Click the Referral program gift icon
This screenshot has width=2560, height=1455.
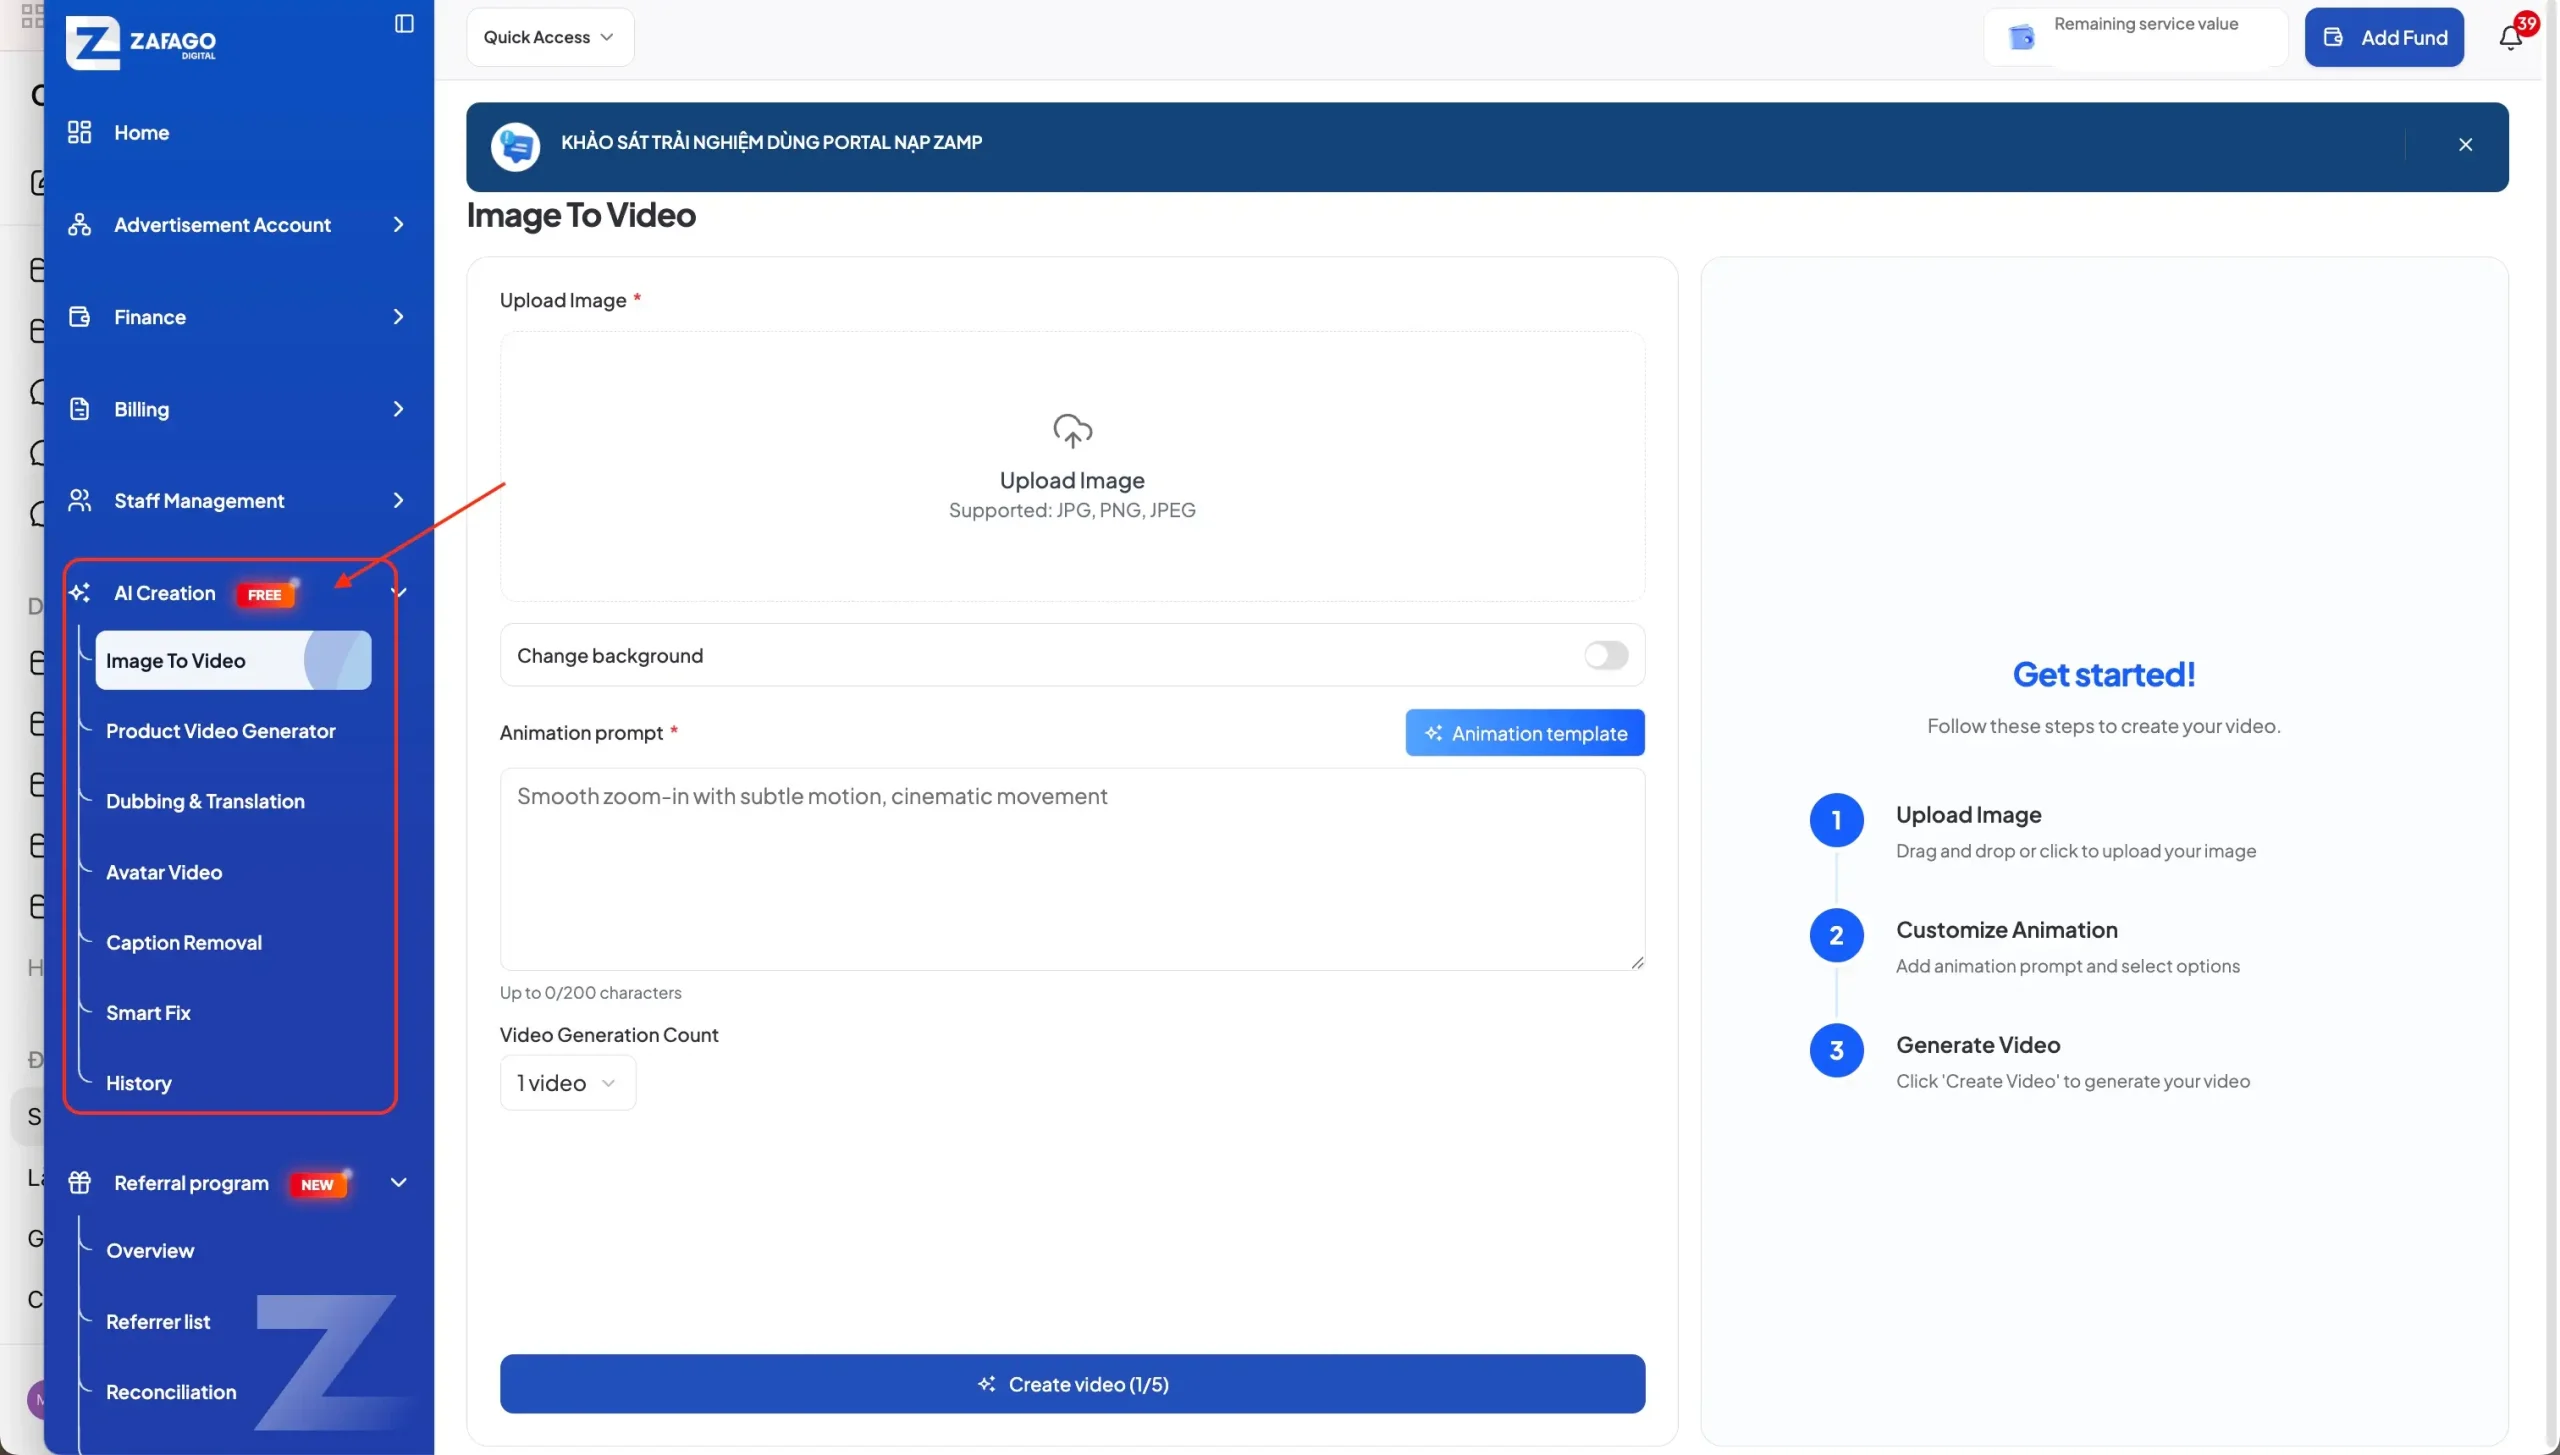[x=80, y=1183]
